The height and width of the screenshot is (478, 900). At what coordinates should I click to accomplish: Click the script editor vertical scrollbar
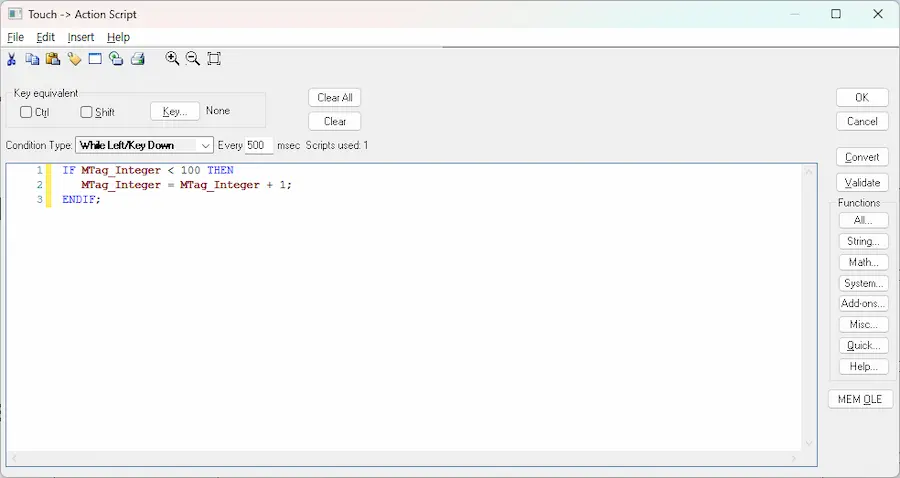pyautogui.click(x=809, y=307)
